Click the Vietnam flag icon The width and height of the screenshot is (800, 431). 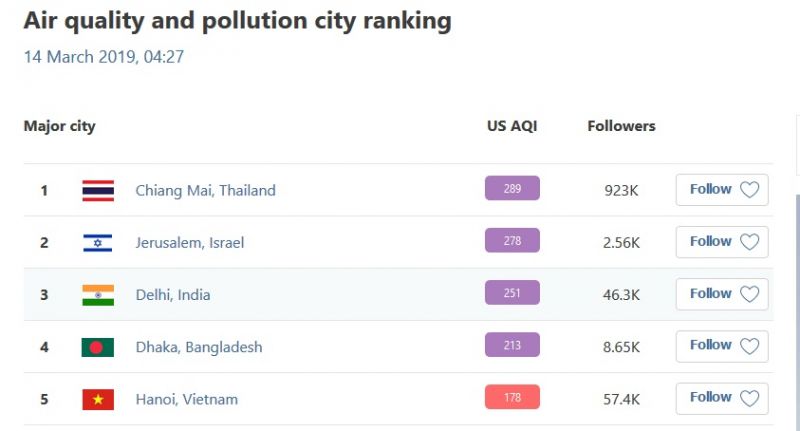coord(98,399)
